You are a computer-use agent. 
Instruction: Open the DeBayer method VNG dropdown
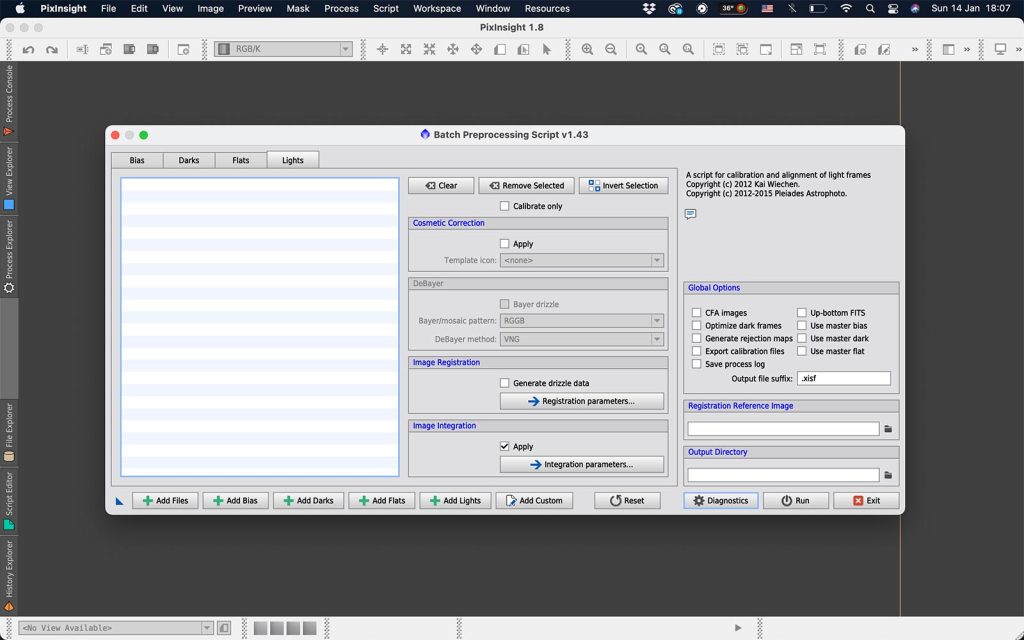[582, 339]
